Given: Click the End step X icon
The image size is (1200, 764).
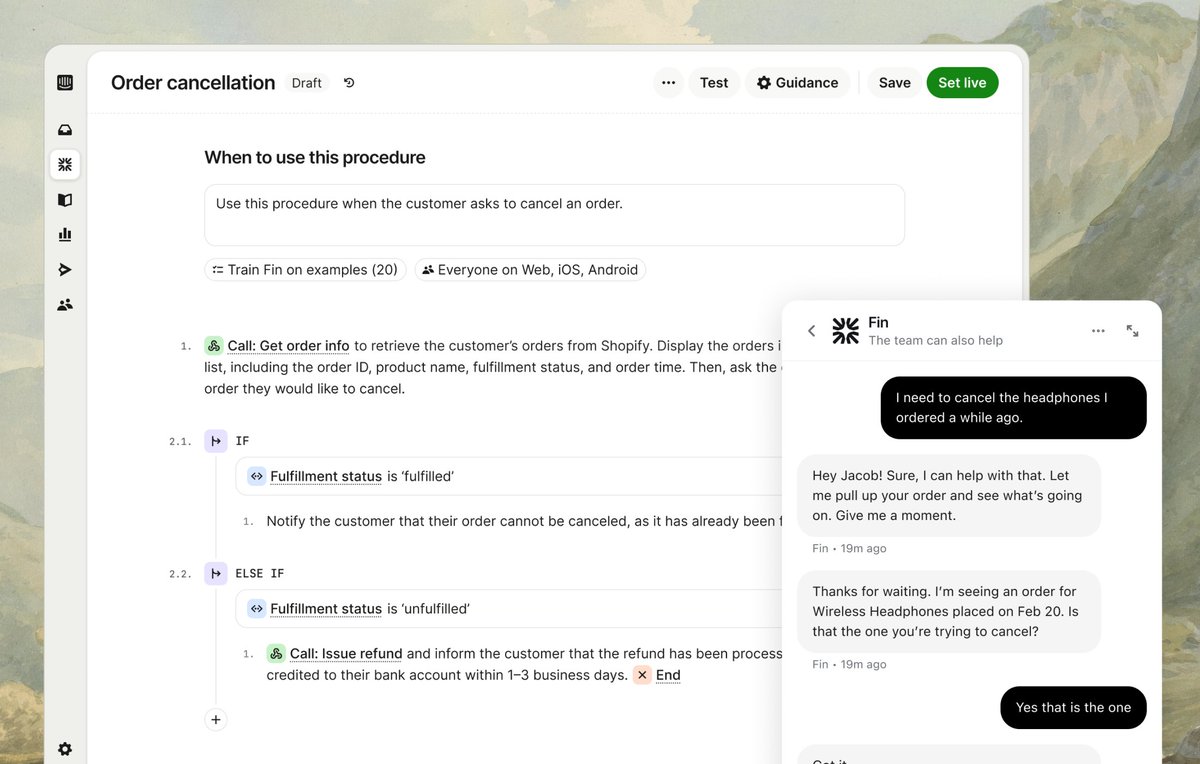Looking at the screenshot, I should pos(642,675).
